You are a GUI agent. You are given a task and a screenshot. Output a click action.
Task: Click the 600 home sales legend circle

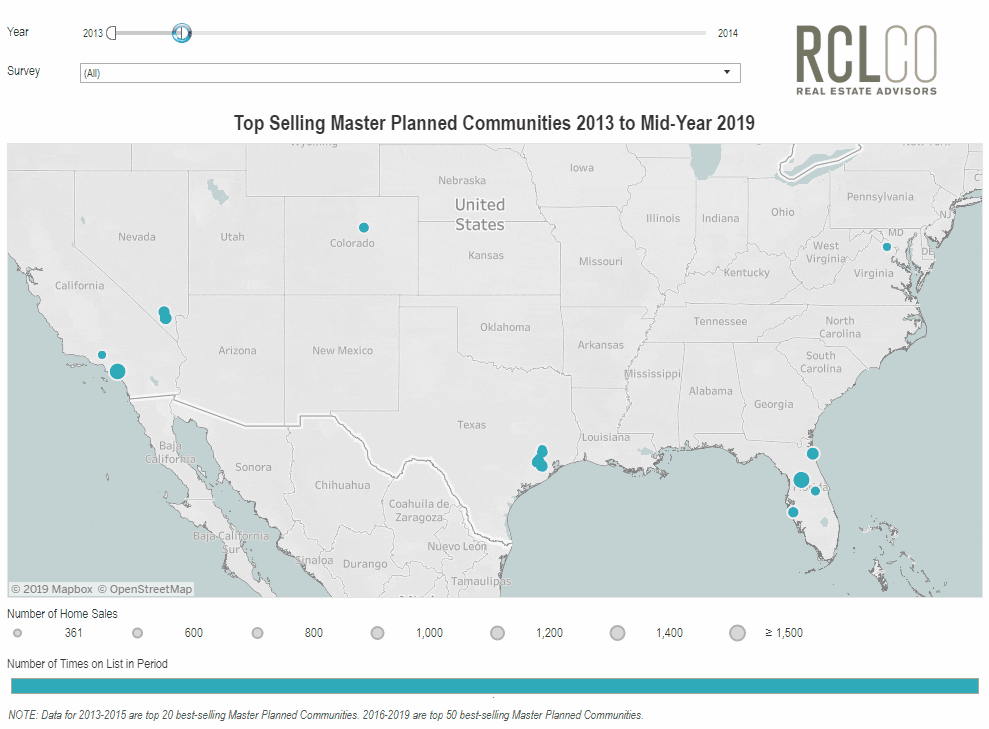point(138,633)
